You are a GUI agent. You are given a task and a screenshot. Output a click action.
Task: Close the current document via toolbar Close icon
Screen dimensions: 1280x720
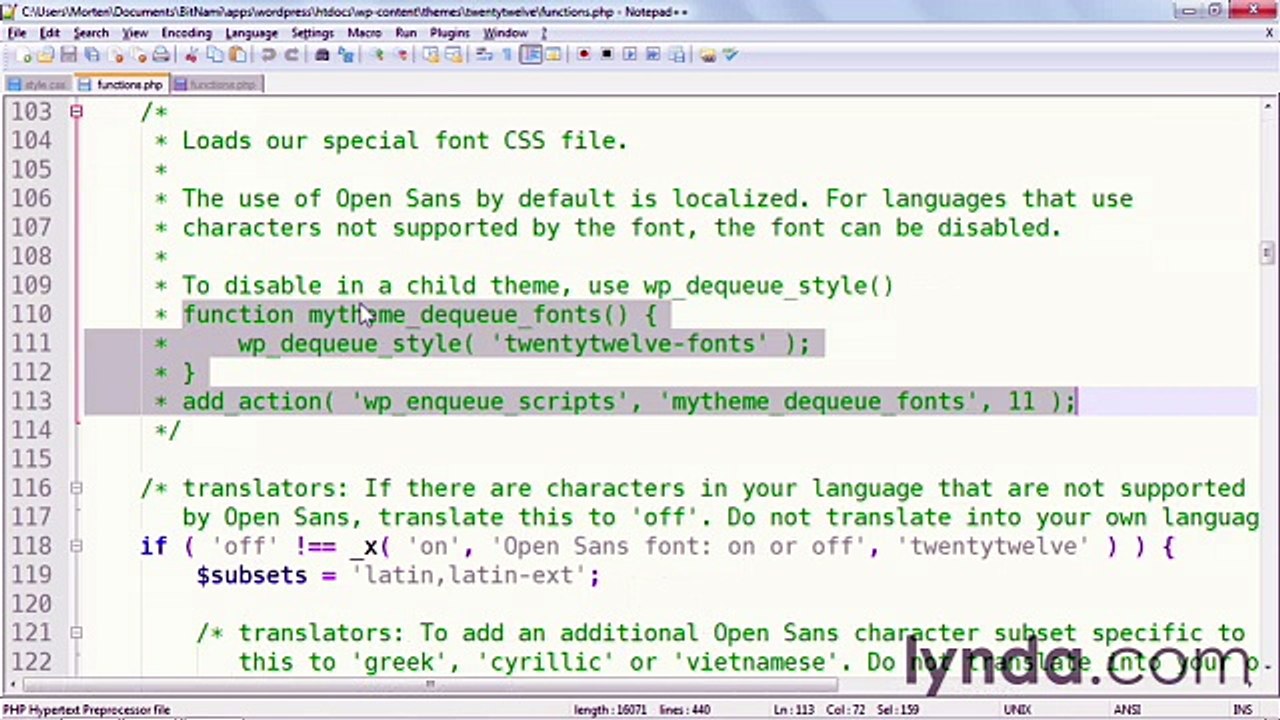116,55
